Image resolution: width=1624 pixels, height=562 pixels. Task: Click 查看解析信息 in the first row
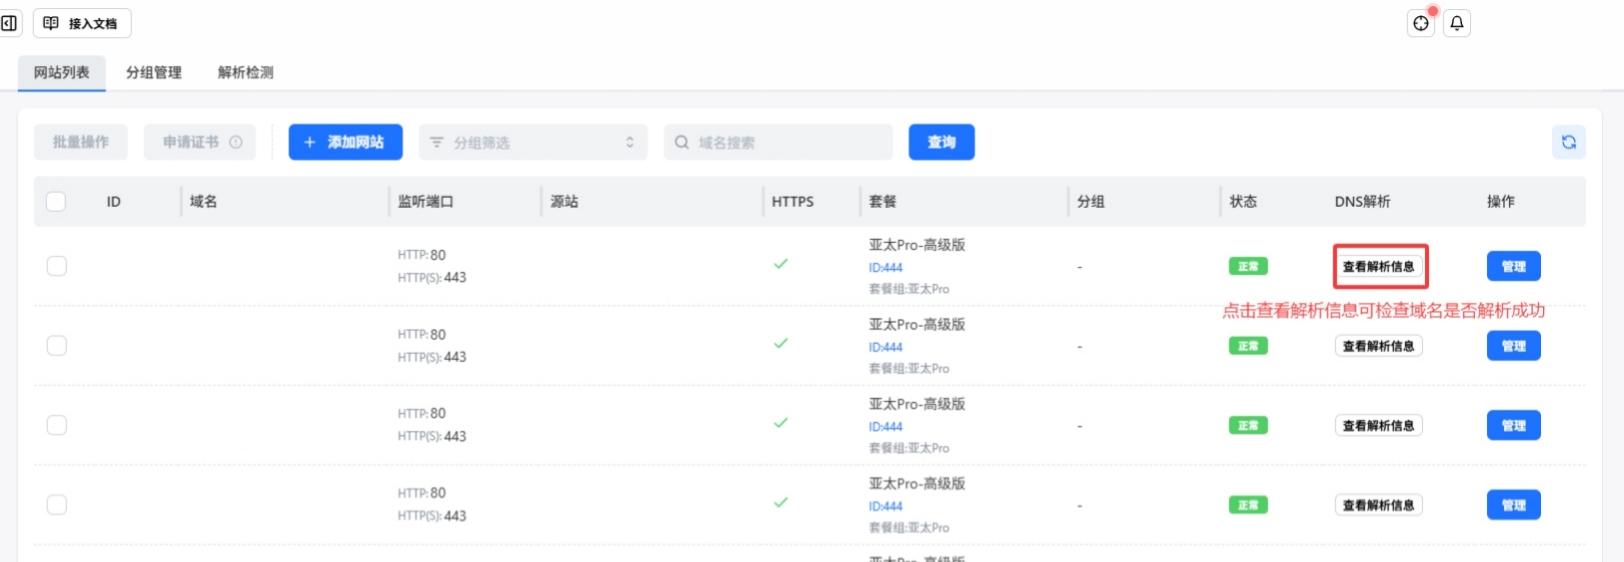click(1378, 266)
